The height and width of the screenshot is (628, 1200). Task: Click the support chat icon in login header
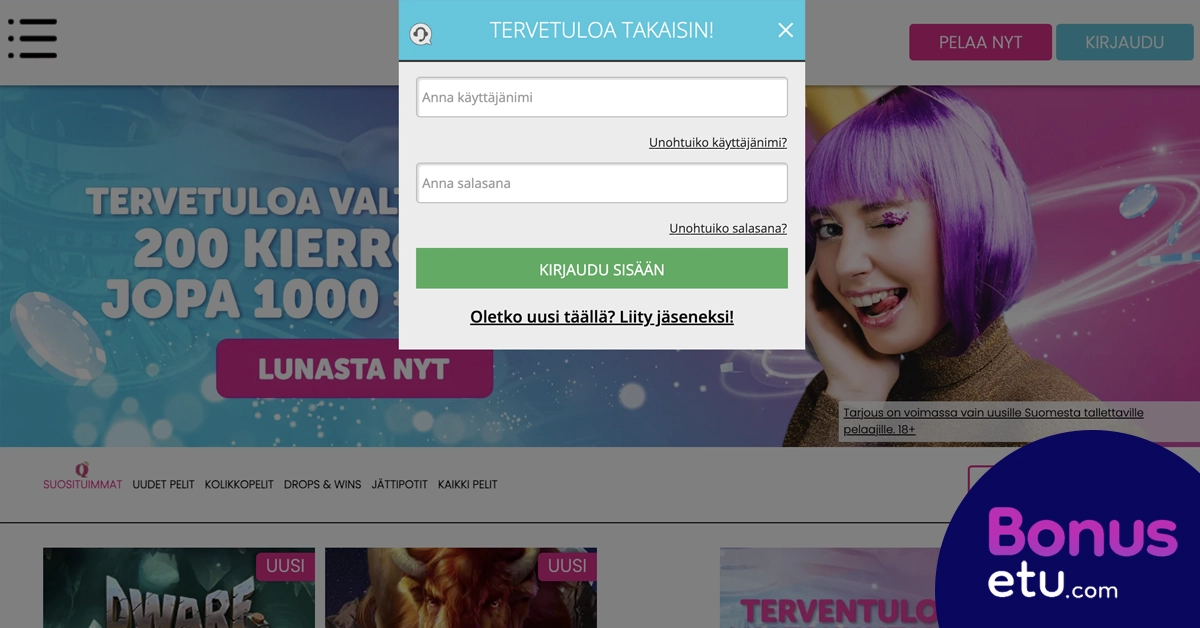coord(421,34)
